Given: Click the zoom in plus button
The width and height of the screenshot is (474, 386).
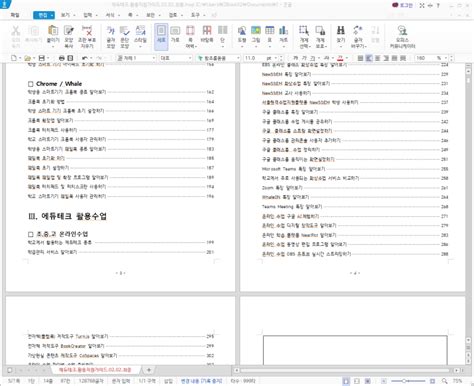Looking at the screenshot, I should click(432, 381).
